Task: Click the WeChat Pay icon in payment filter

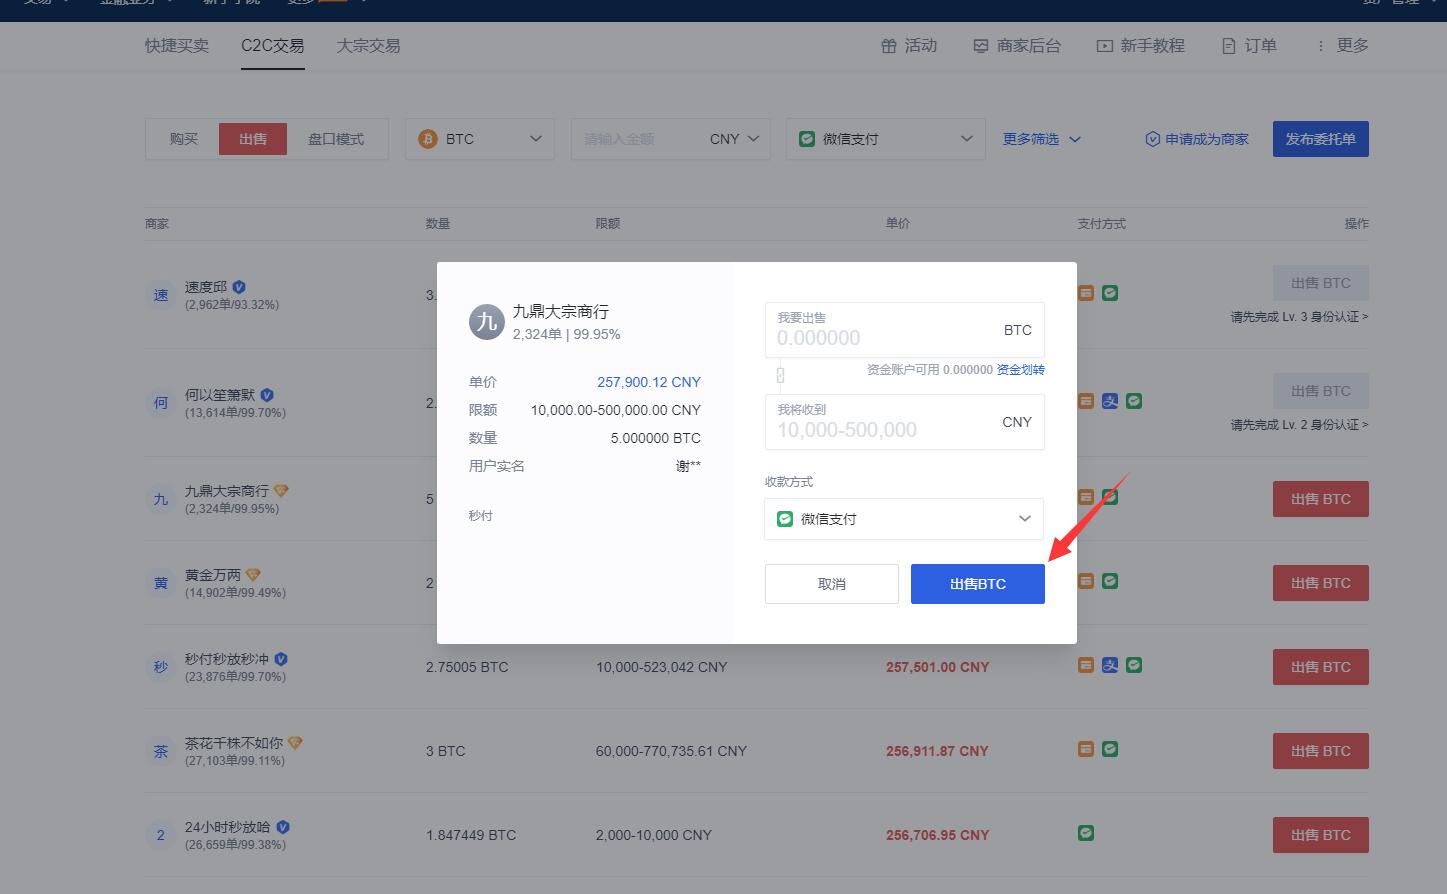Action: [x=807, y=139]
